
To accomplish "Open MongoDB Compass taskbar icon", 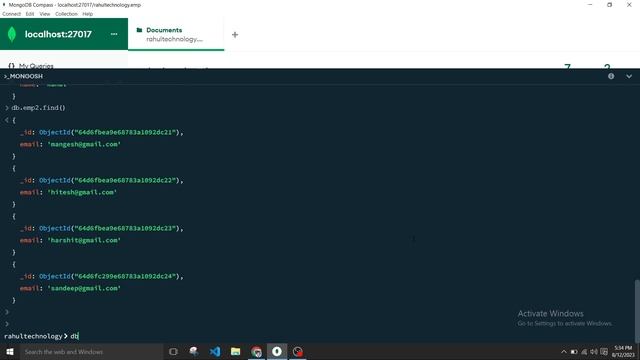I will coord(277,351).
